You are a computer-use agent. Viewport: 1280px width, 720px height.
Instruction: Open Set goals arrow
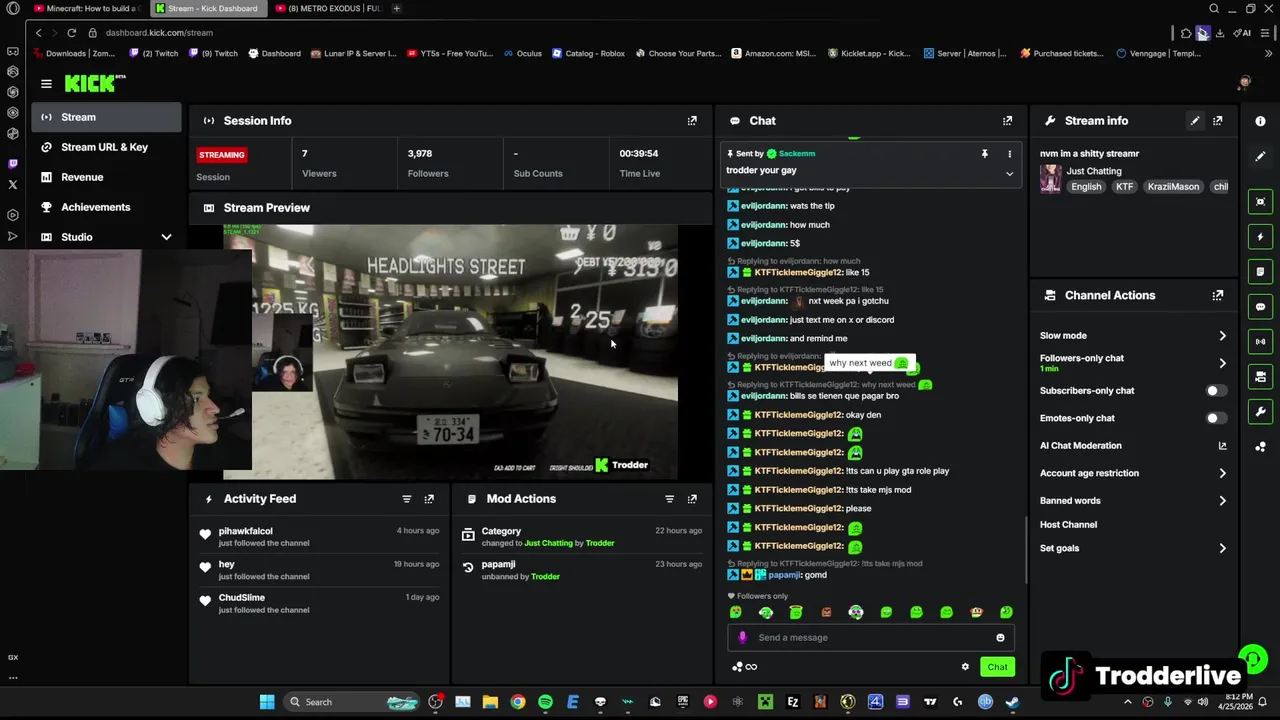click(1222, 548)
